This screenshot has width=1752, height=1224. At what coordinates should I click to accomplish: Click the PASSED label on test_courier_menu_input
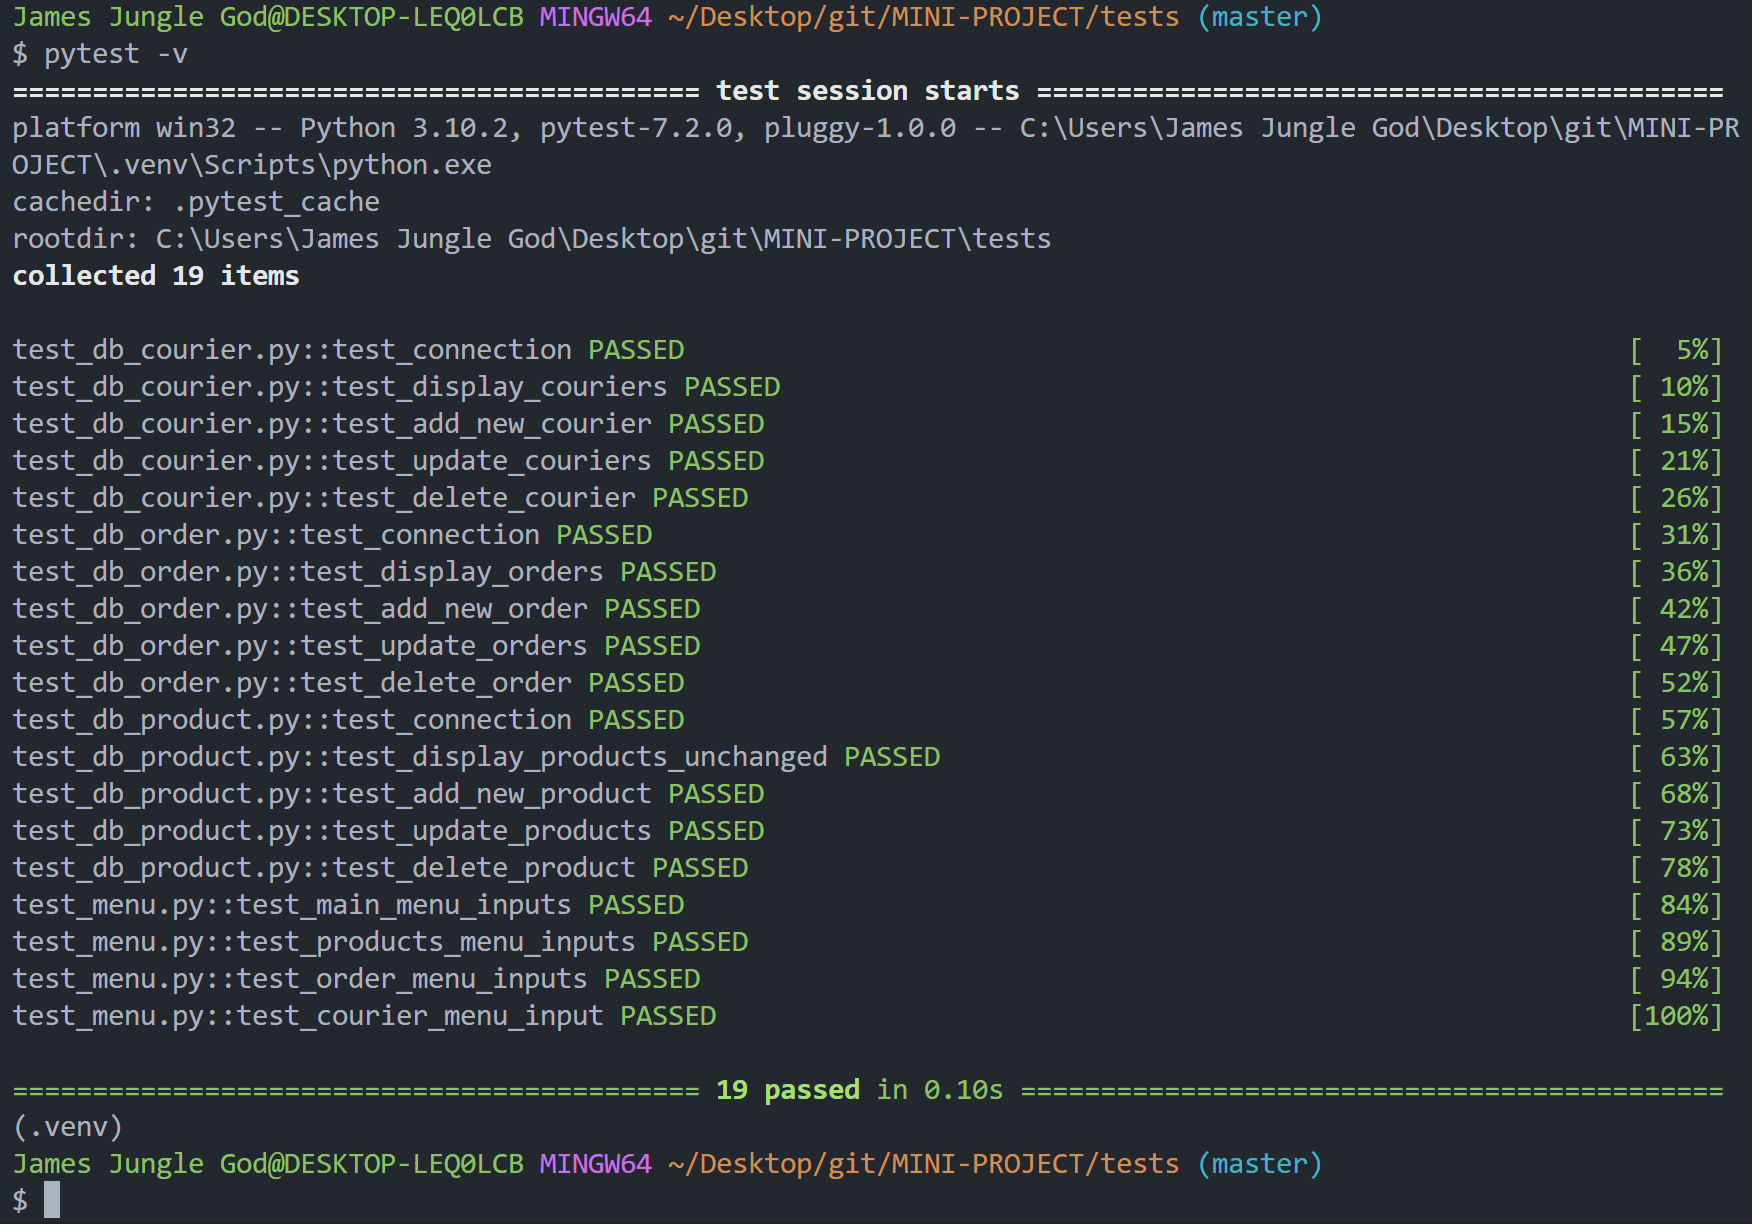pyautogui.click(x=668, y=1015)
